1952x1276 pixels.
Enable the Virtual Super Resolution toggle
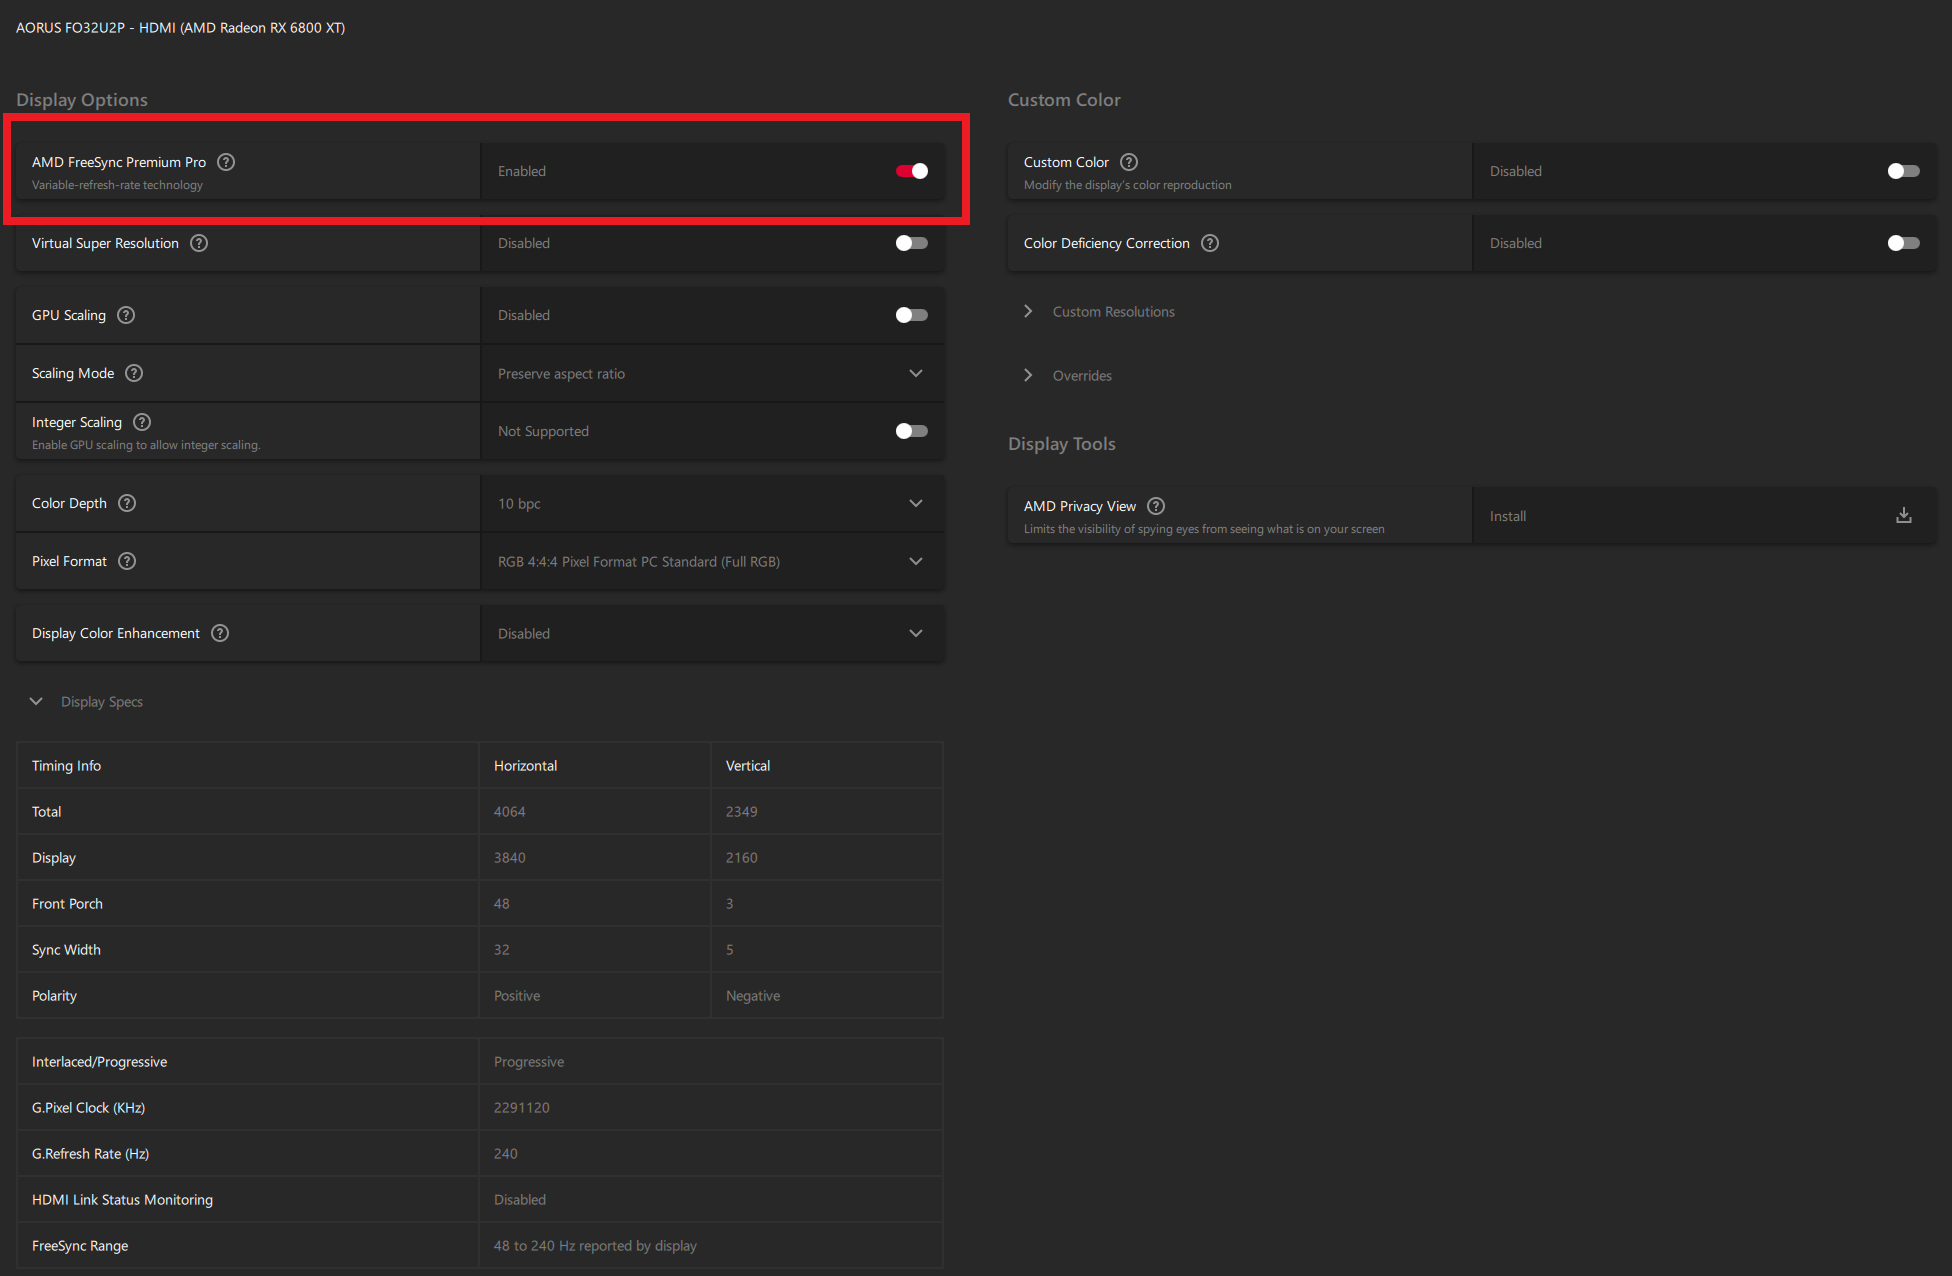(911, 243)
